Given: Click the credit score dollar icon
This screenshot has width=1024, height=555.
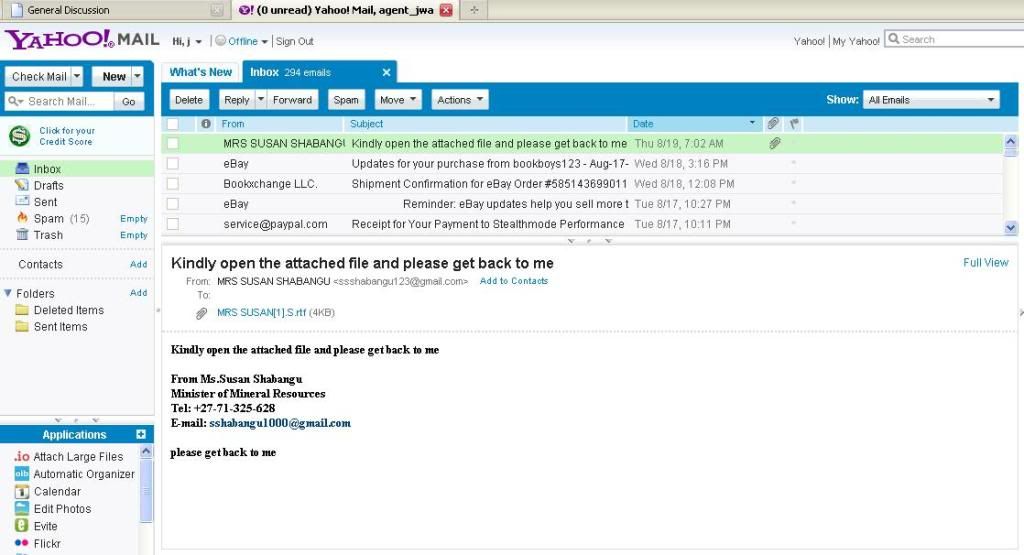Looking at the screenshot, I should (20, 136).
